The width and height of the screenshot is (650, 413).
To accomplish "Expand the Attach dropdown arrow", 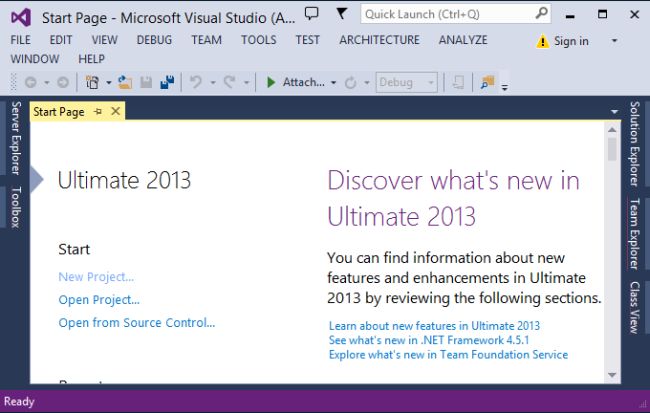I will point(333,83).
